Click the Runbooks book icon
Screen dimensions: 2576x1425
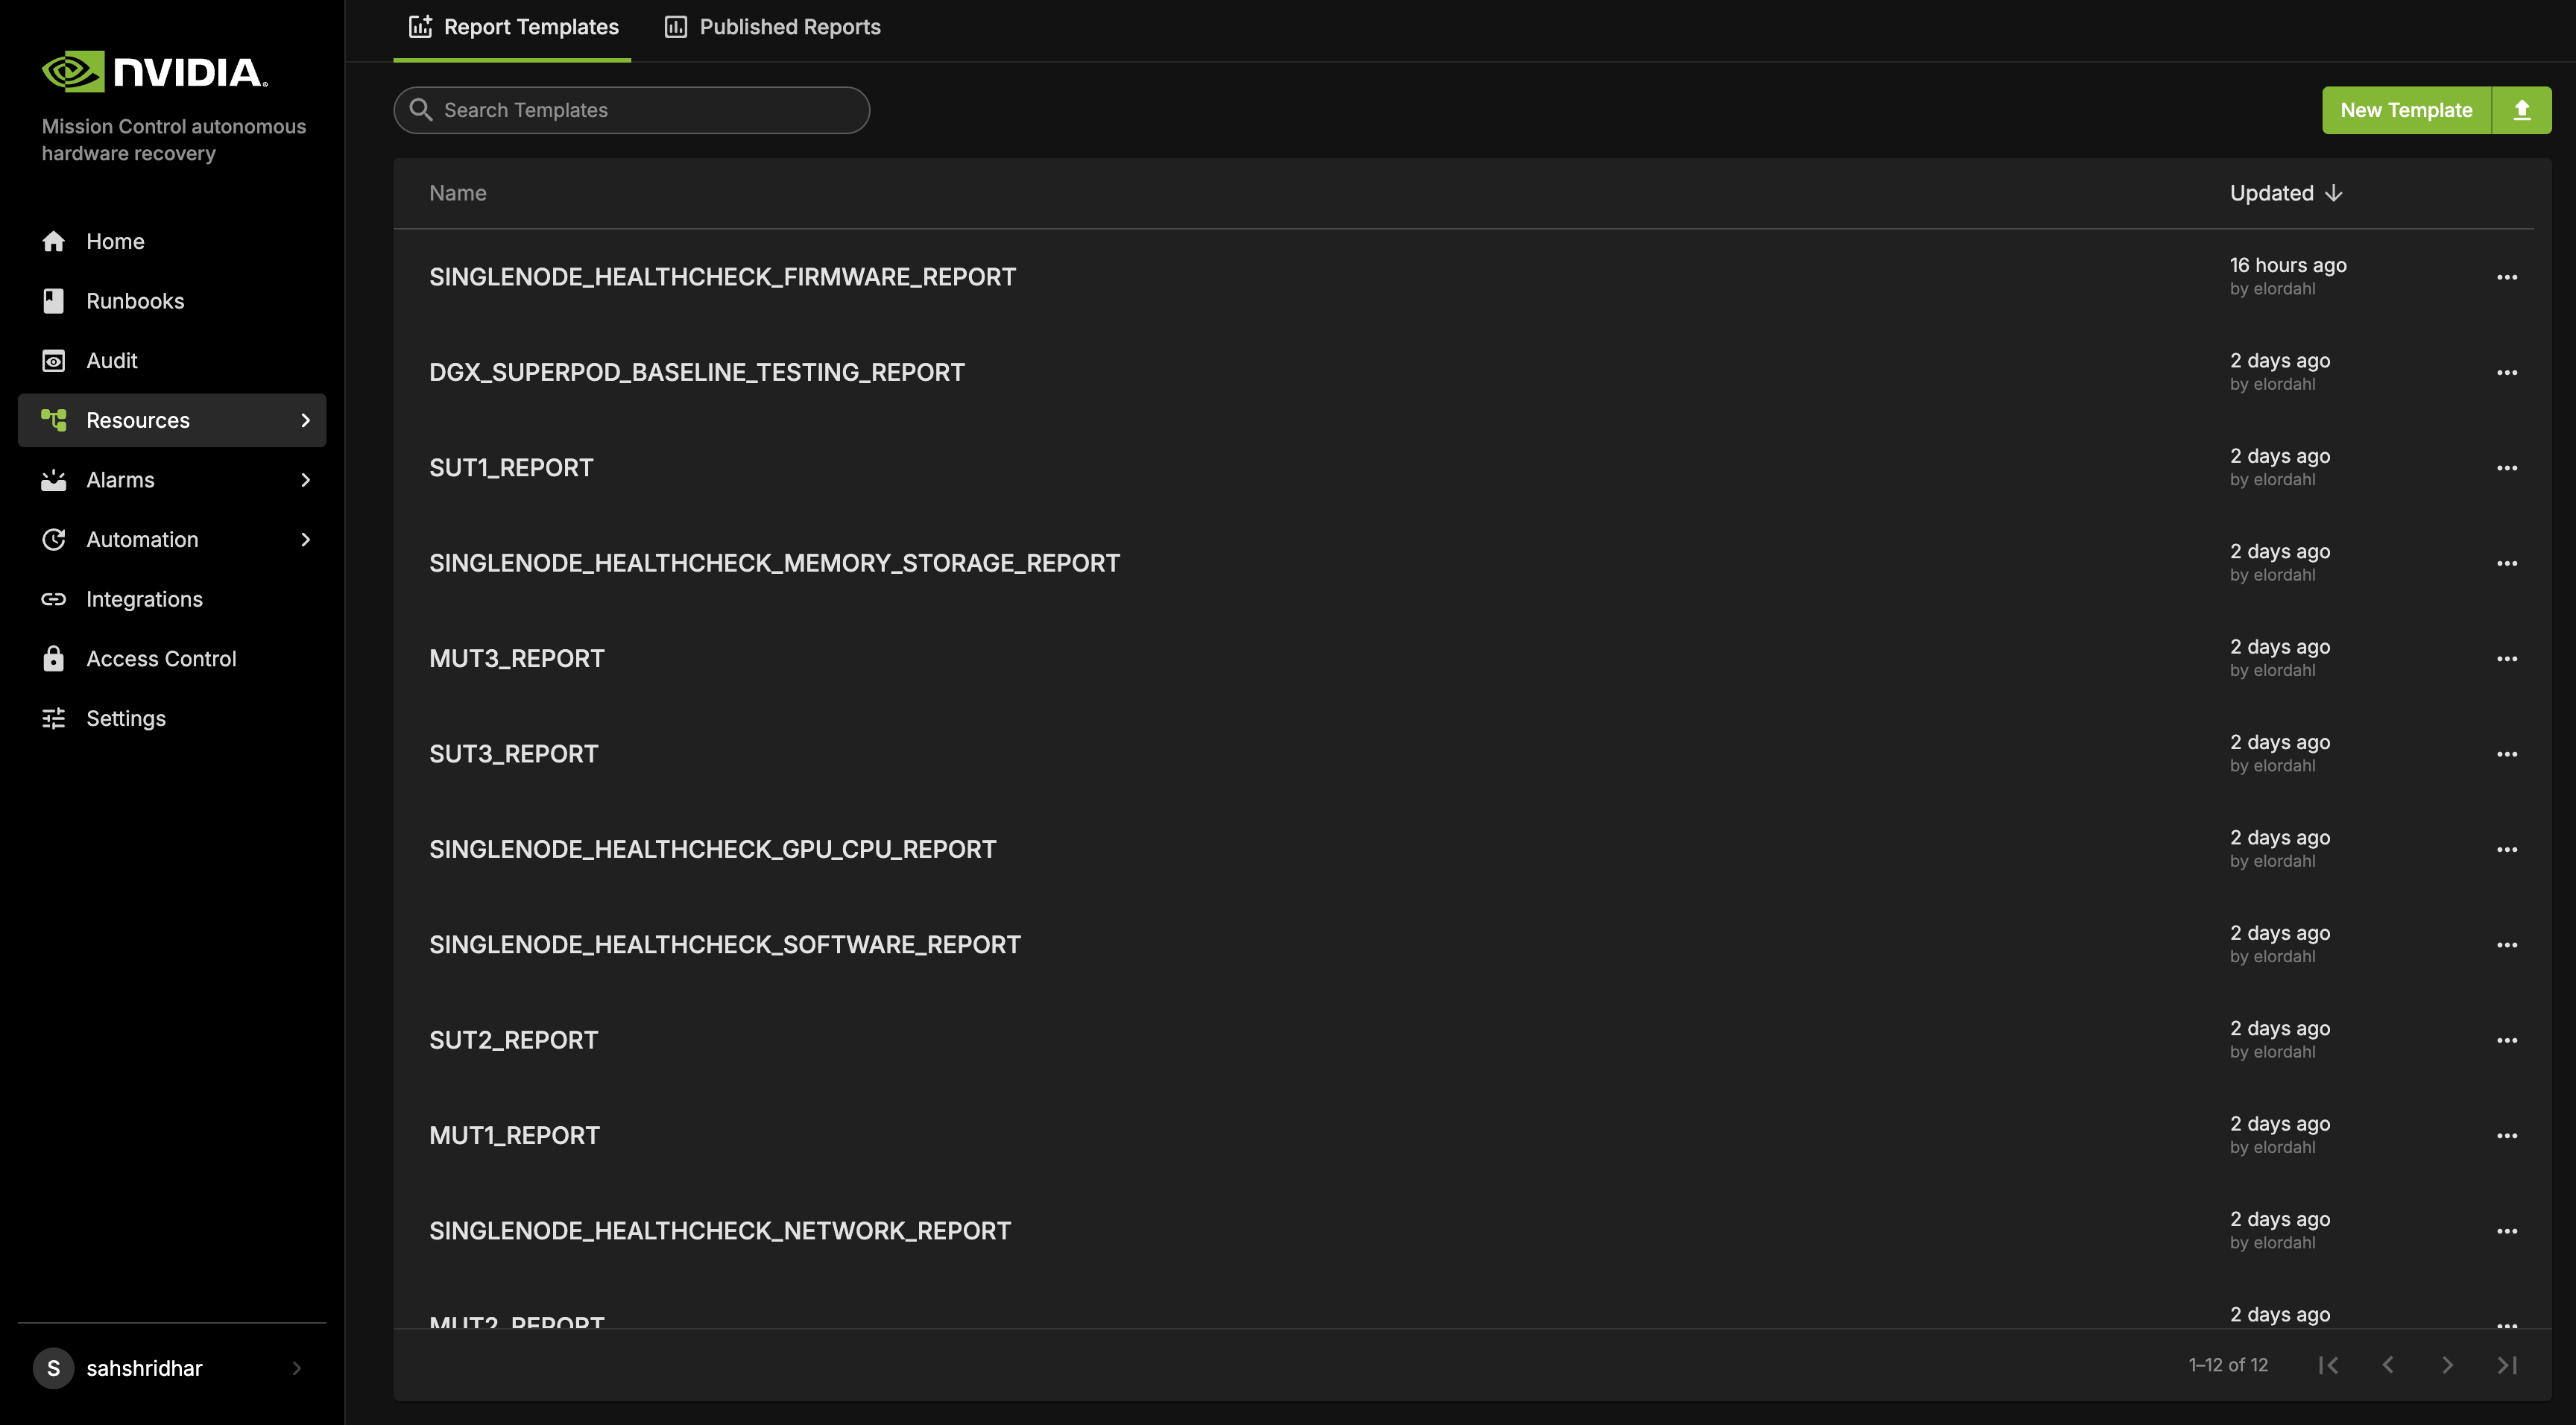(x=54, y=301)
